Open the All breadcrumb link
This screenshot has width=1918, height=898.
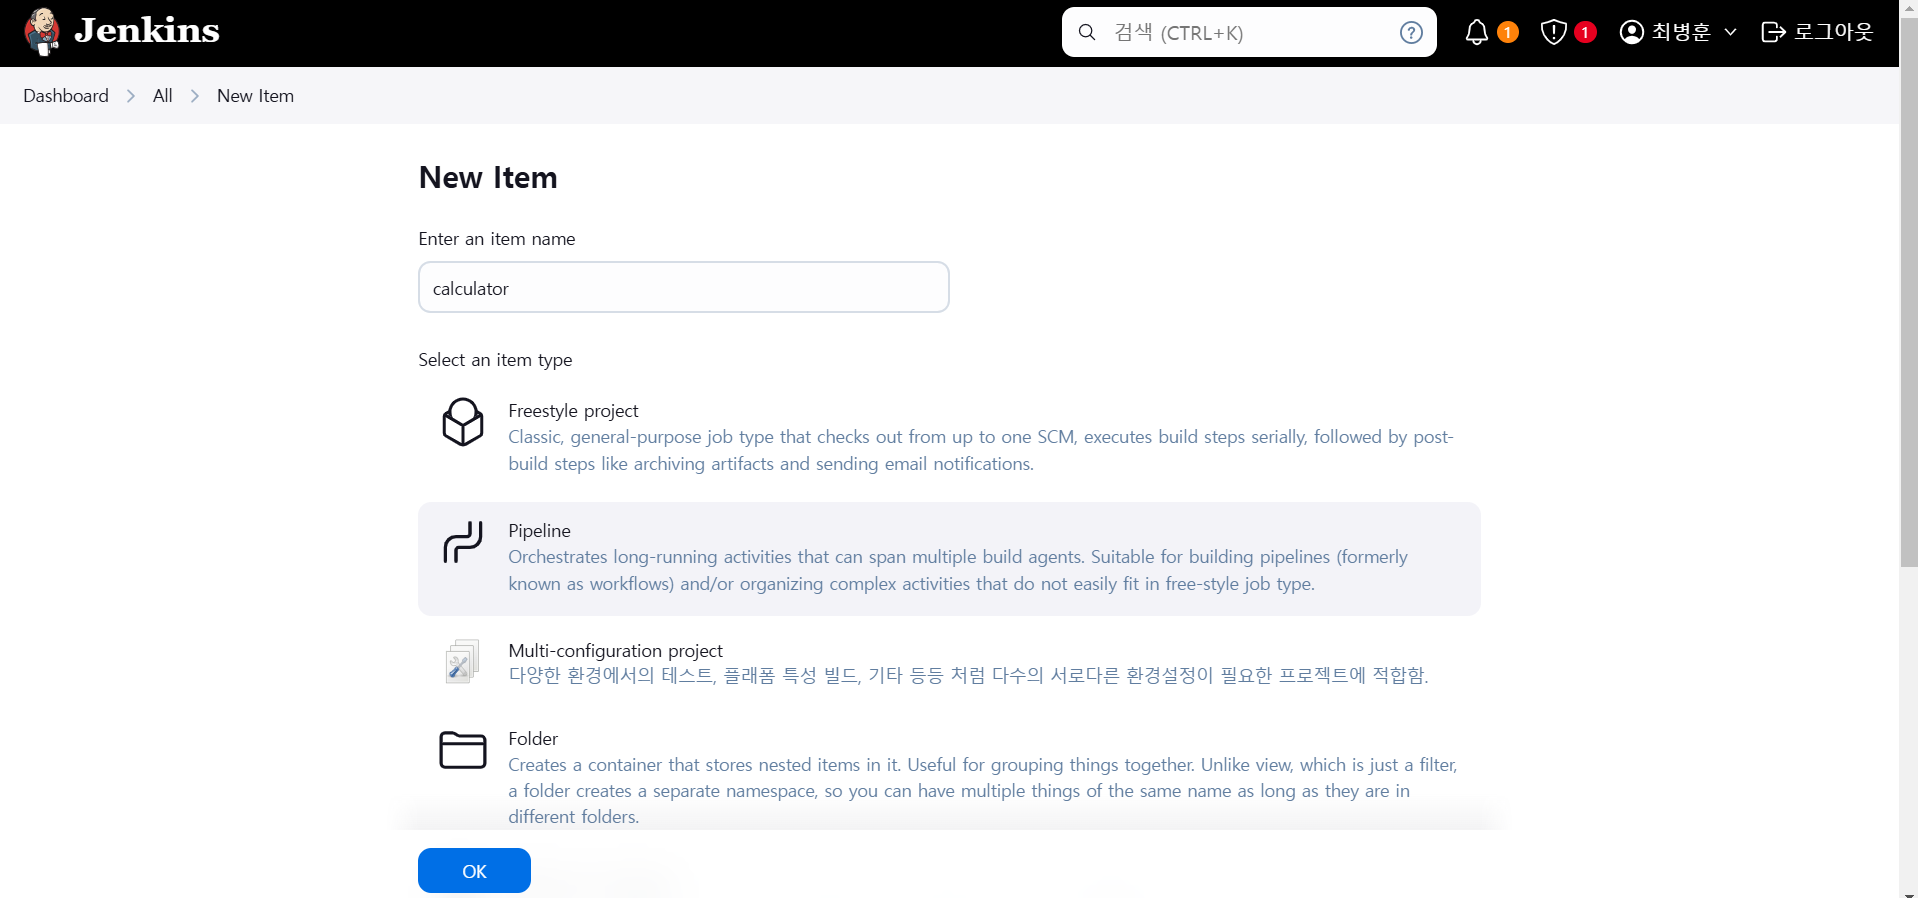tap(163, 96)
